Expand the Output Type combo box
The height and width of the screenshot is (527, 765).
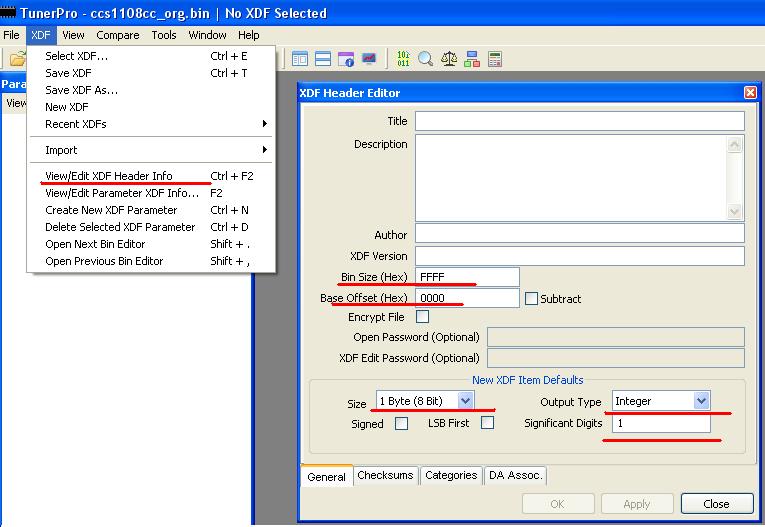pos(701,401)
